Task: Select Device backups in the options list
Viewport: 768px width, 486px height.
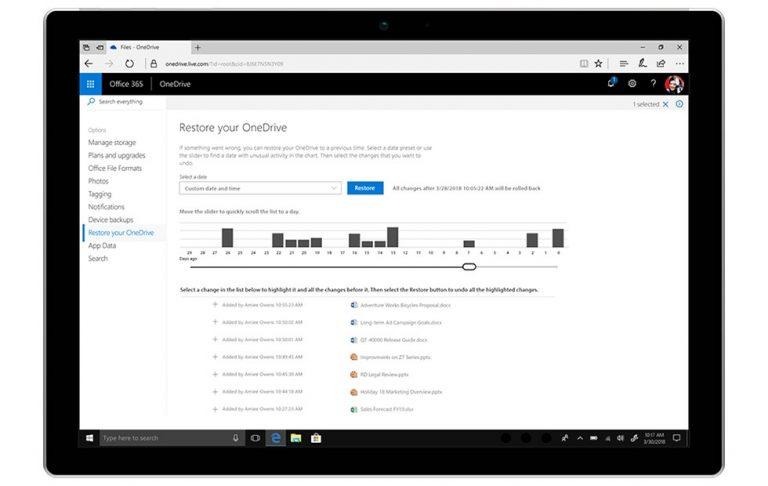Action: [110, 219]
